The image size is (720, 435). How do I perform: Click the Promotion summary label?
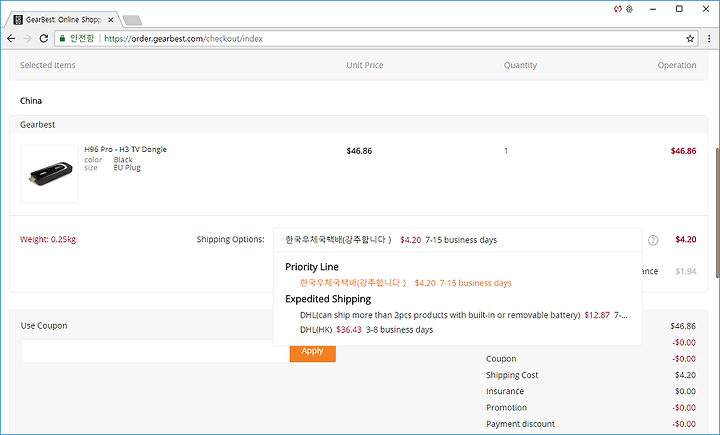click(506, 407)
